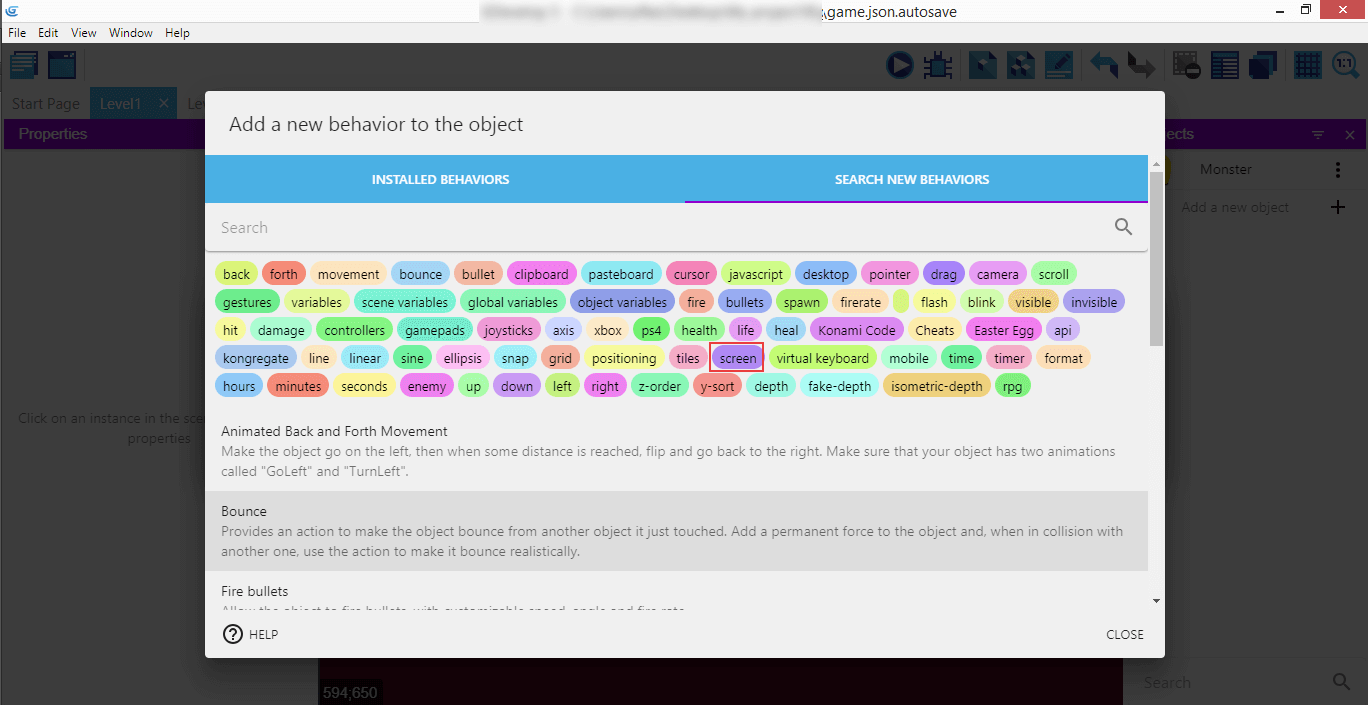Image resolution: width=1368 pixels, height=705 pixels.
Task: Open the Objects panel filter options
Action: pyautogui.click(x=1318, y=134)
